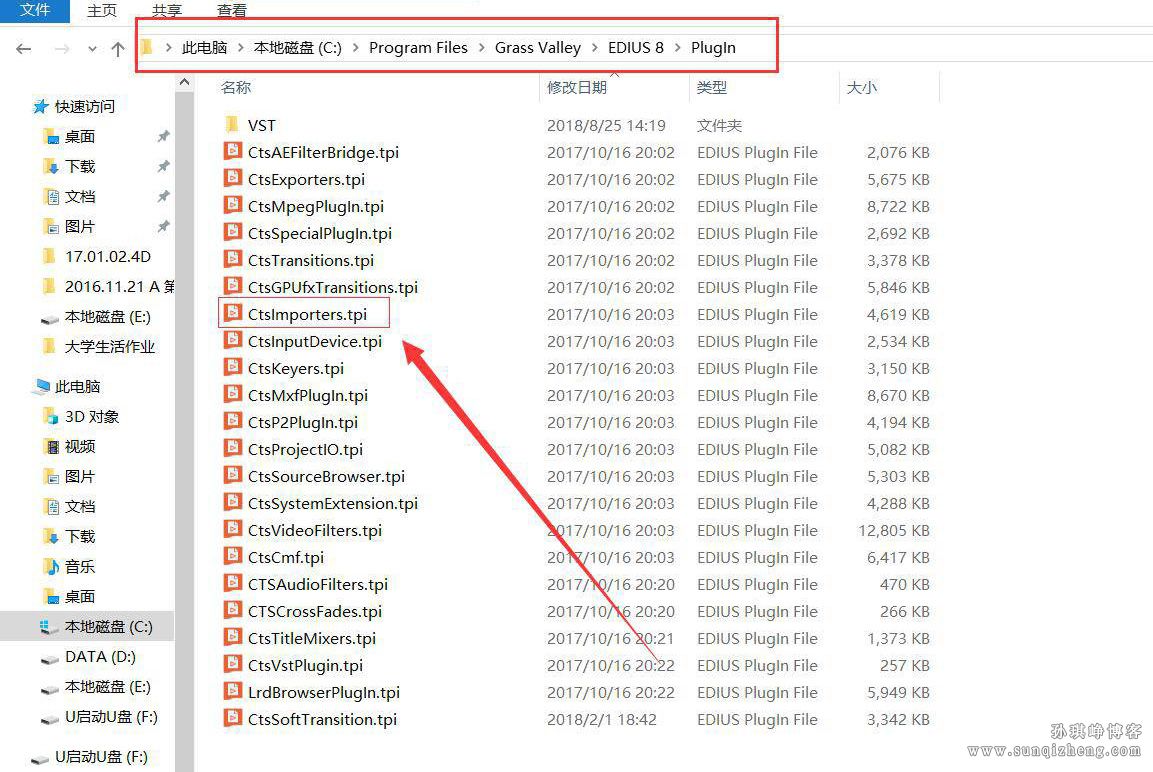
Task: Open pinned 文档 under quick access
Action: point(79,197)
